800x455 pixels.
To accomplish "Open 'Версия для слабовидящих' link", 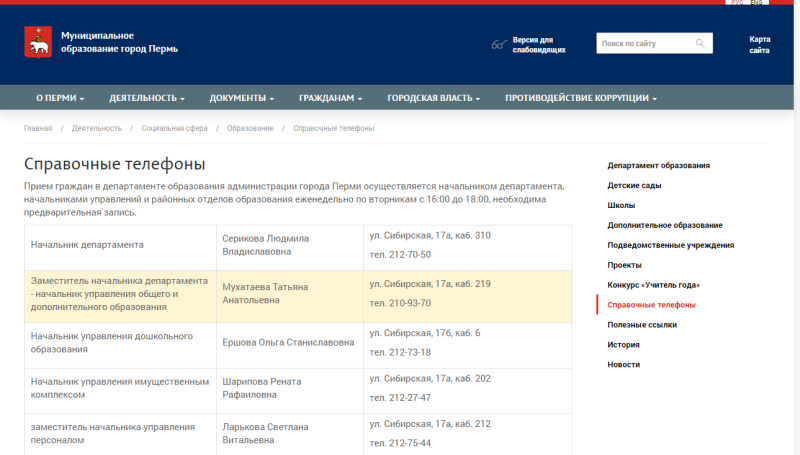I will click(539, 45).
